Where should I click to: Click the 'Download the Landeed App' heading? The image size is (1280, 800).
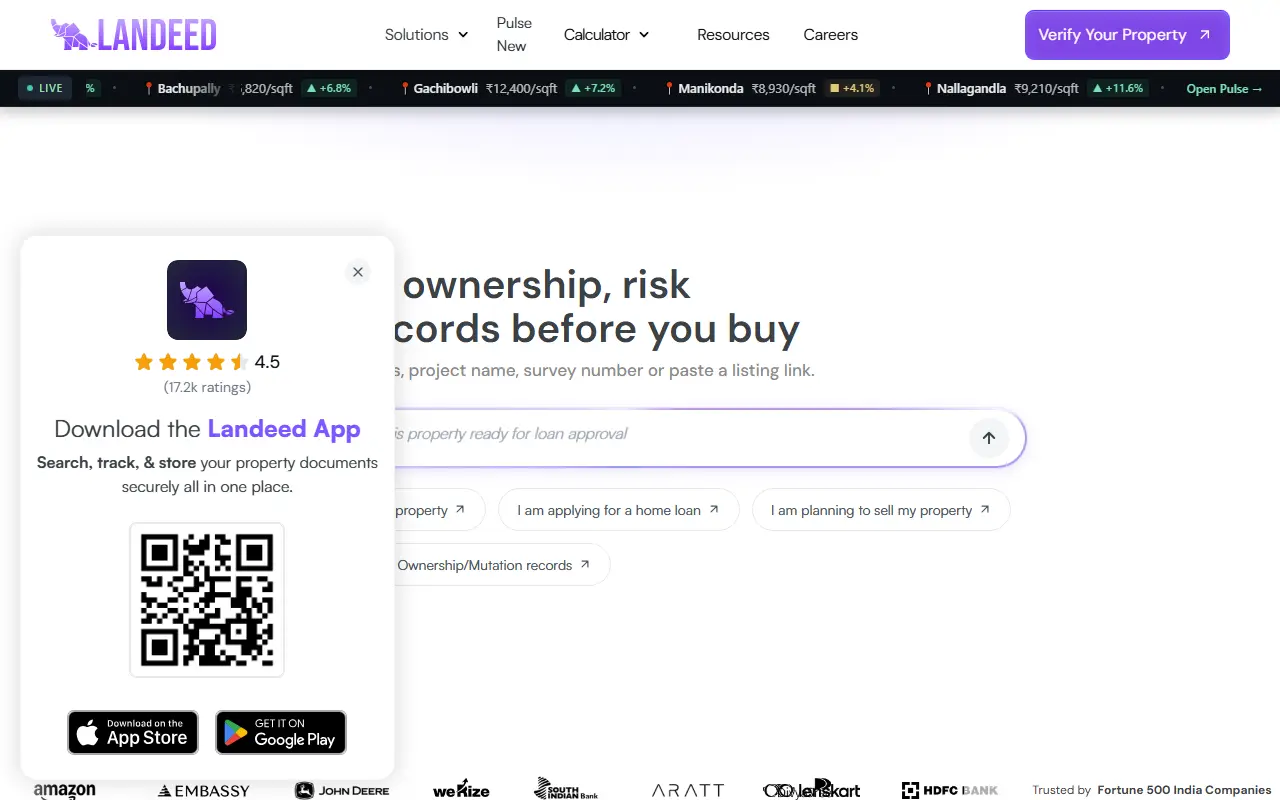pos(207,429)
